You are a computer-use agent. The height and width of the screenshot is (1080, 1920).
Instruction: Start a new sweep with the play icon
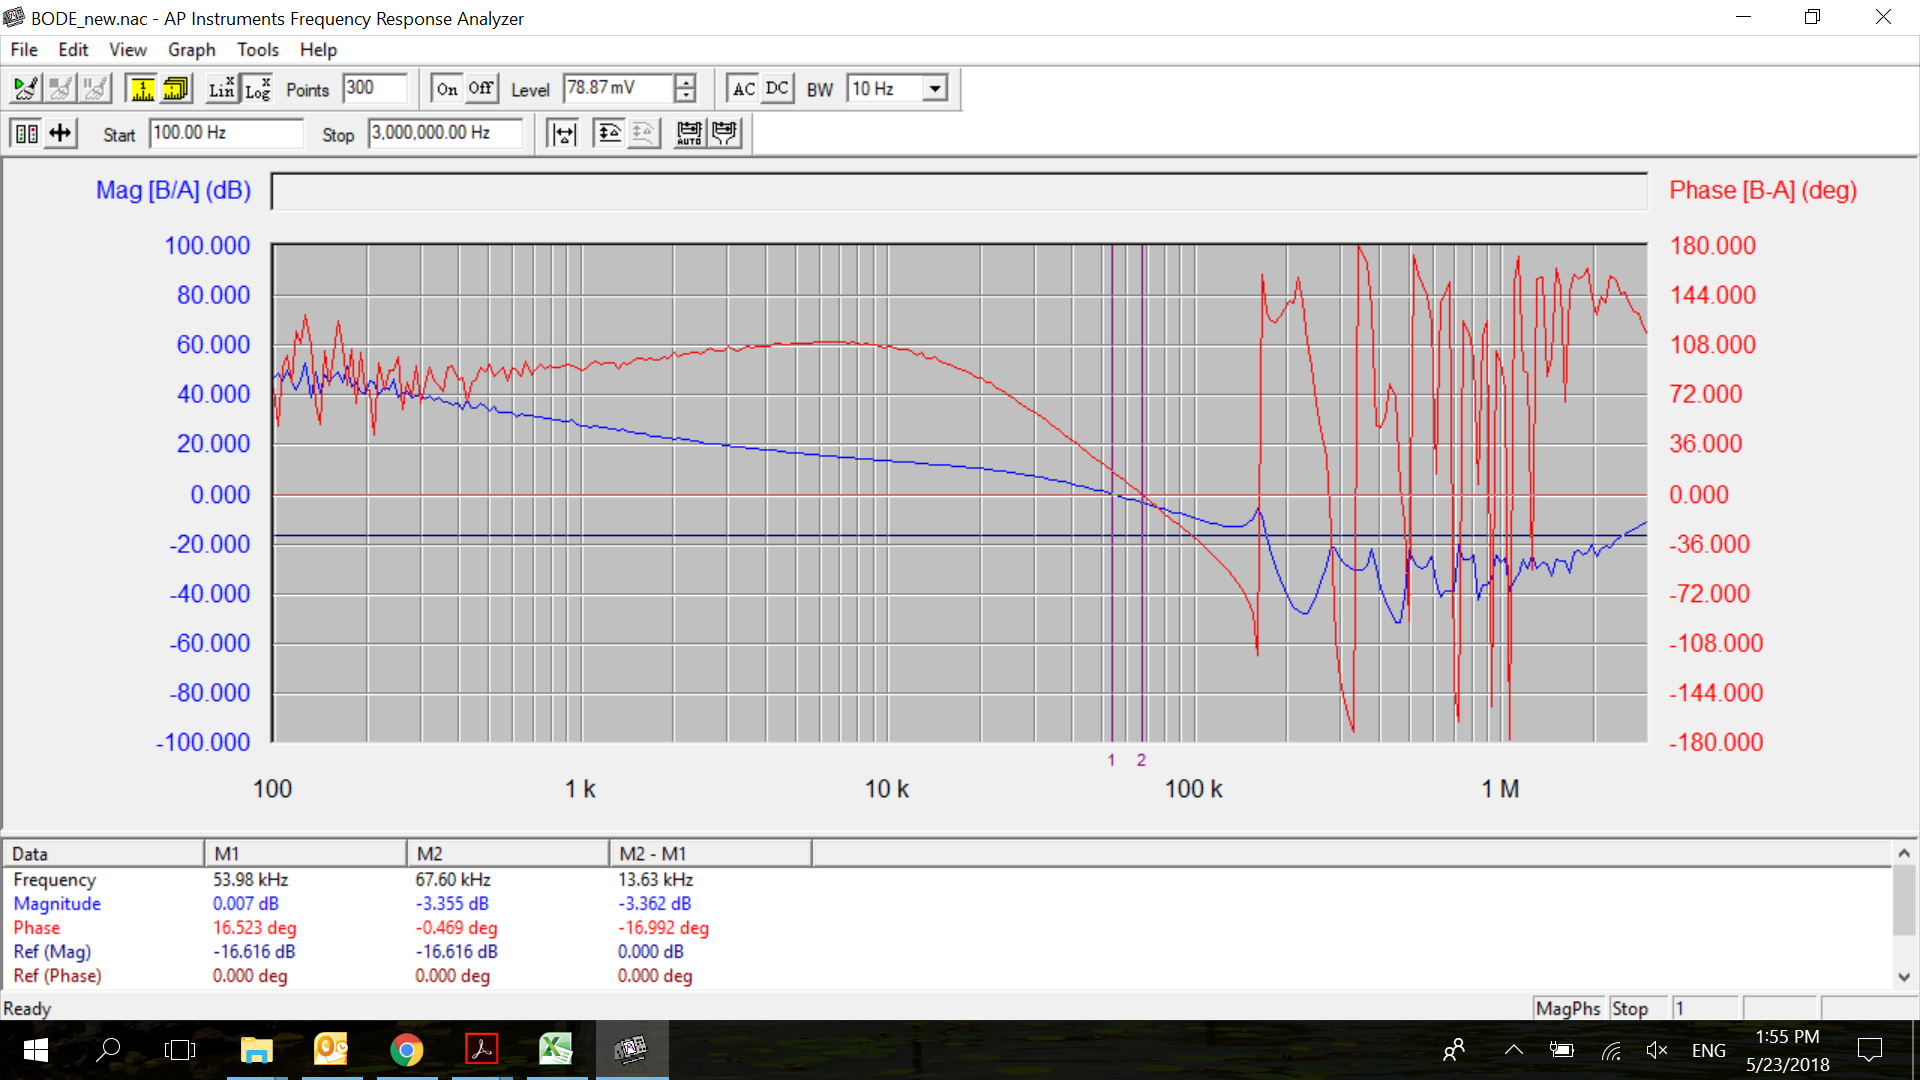point(25,89)
